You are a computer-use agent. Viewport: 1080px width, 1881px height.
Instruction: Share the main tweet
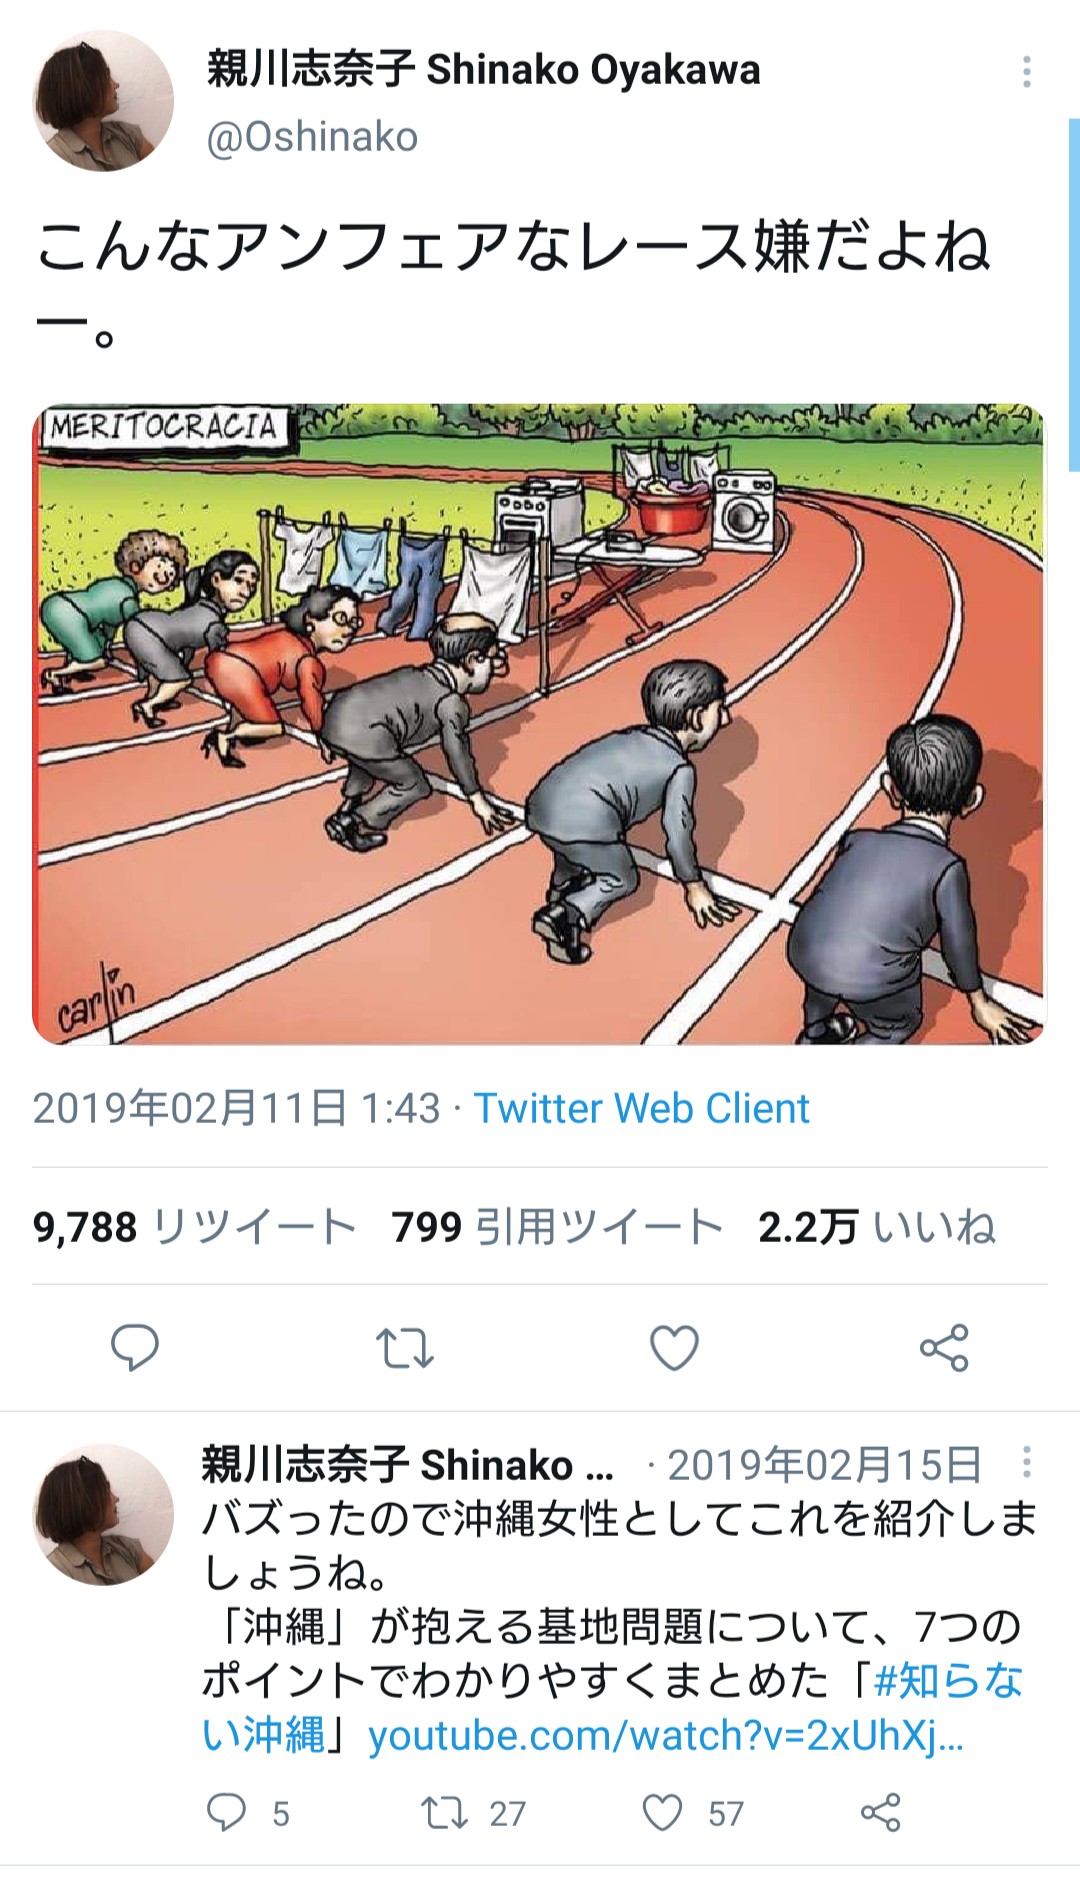pos(944,1347)
